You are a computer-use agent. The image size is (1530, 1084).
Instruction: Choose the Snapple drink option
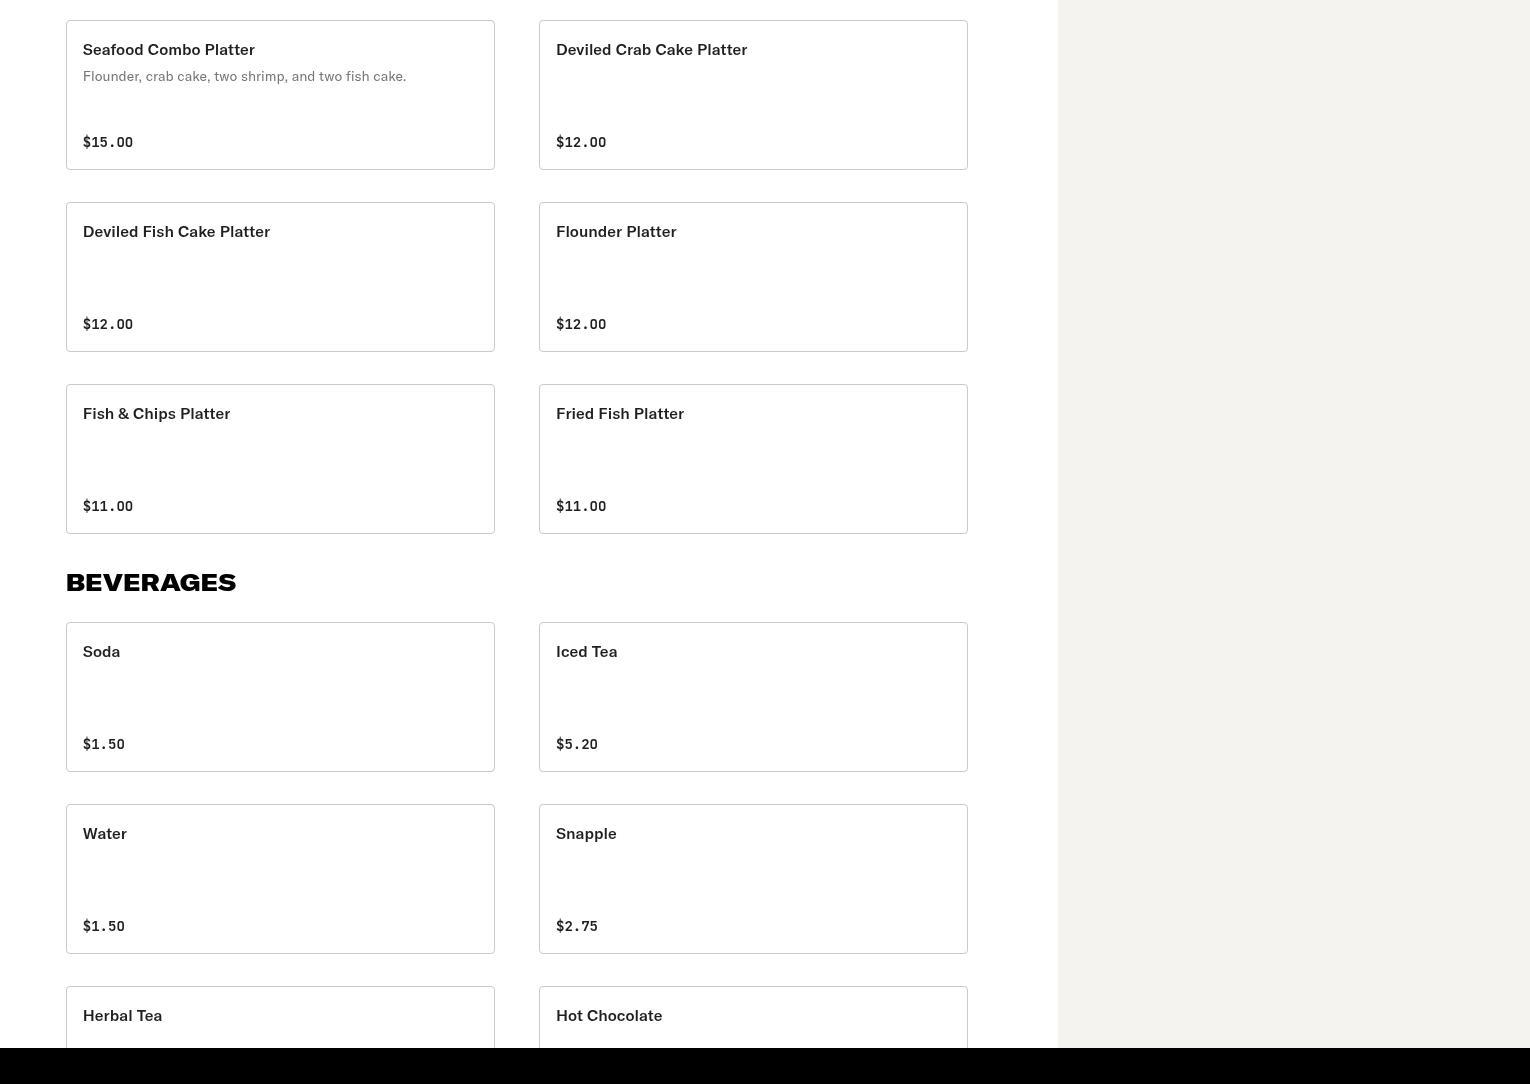(x=753, y=879)
